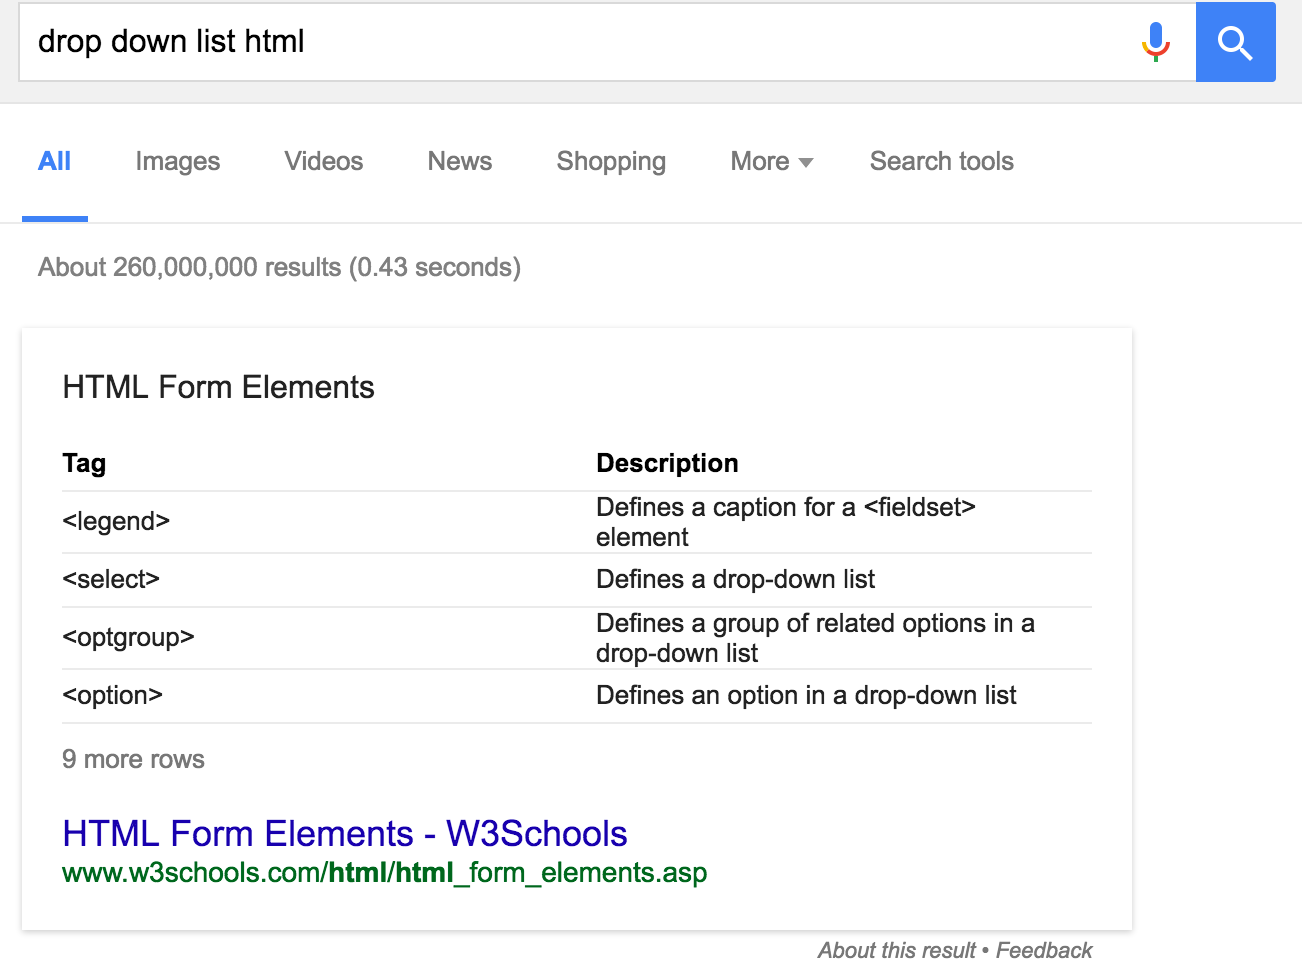Open HTML Form Elements - W3Schools link
The height and width of the screenshot is (978, 1302).
point(344,834)
